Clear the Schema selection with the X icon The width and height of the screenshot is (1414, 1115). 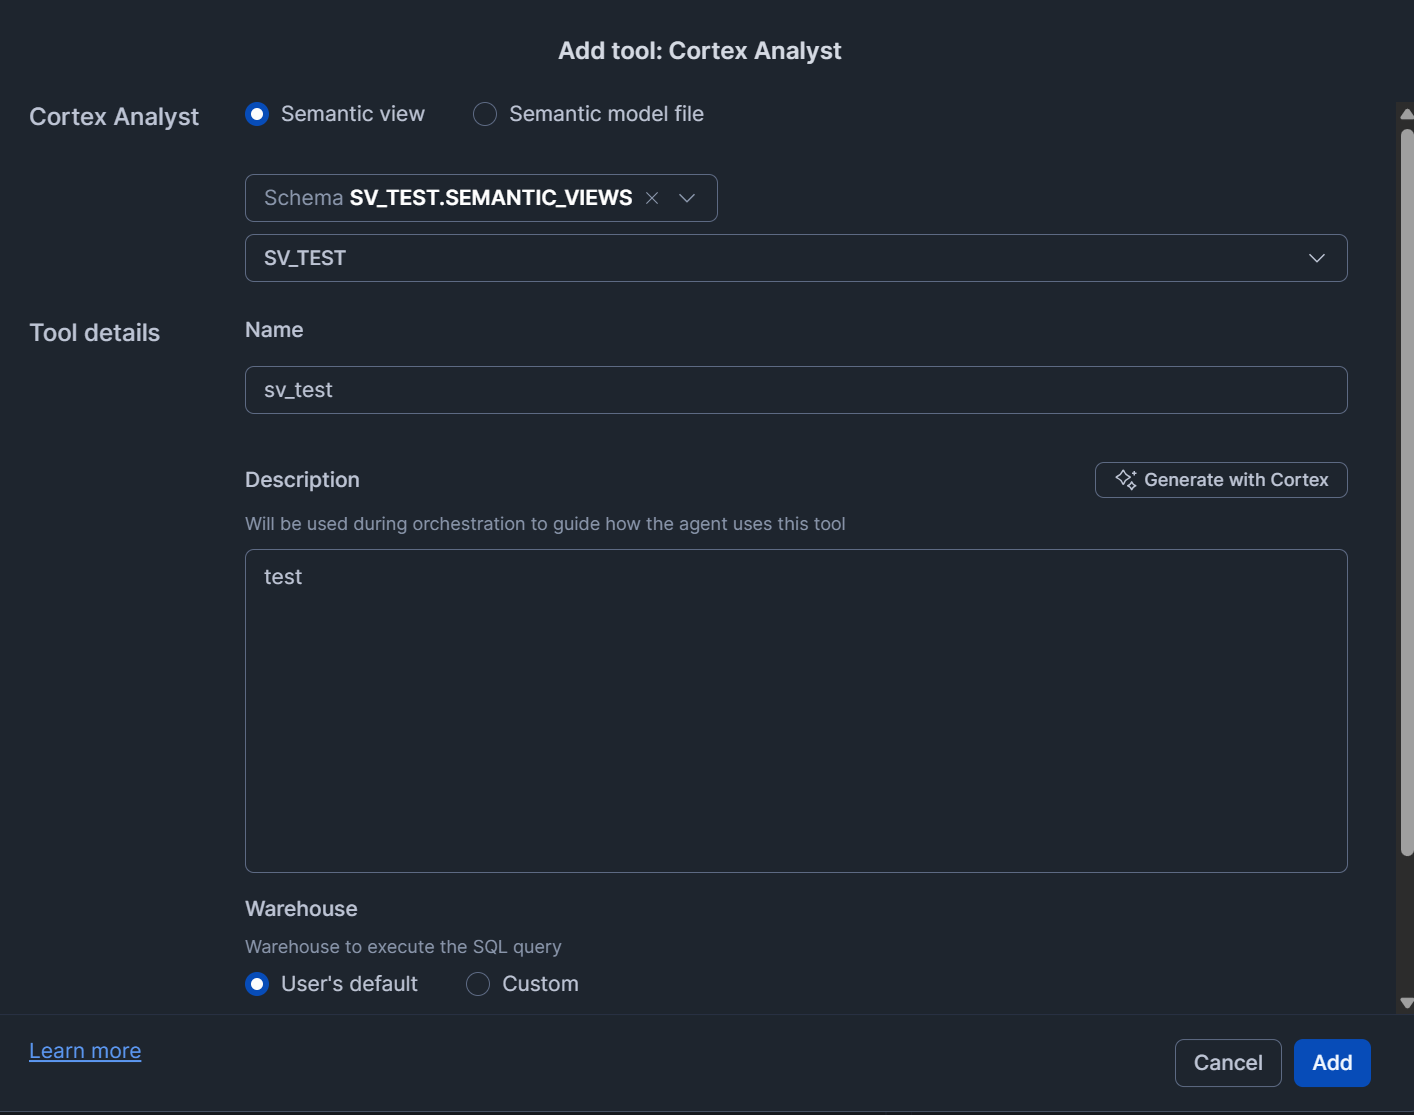(x=652, y=198)
